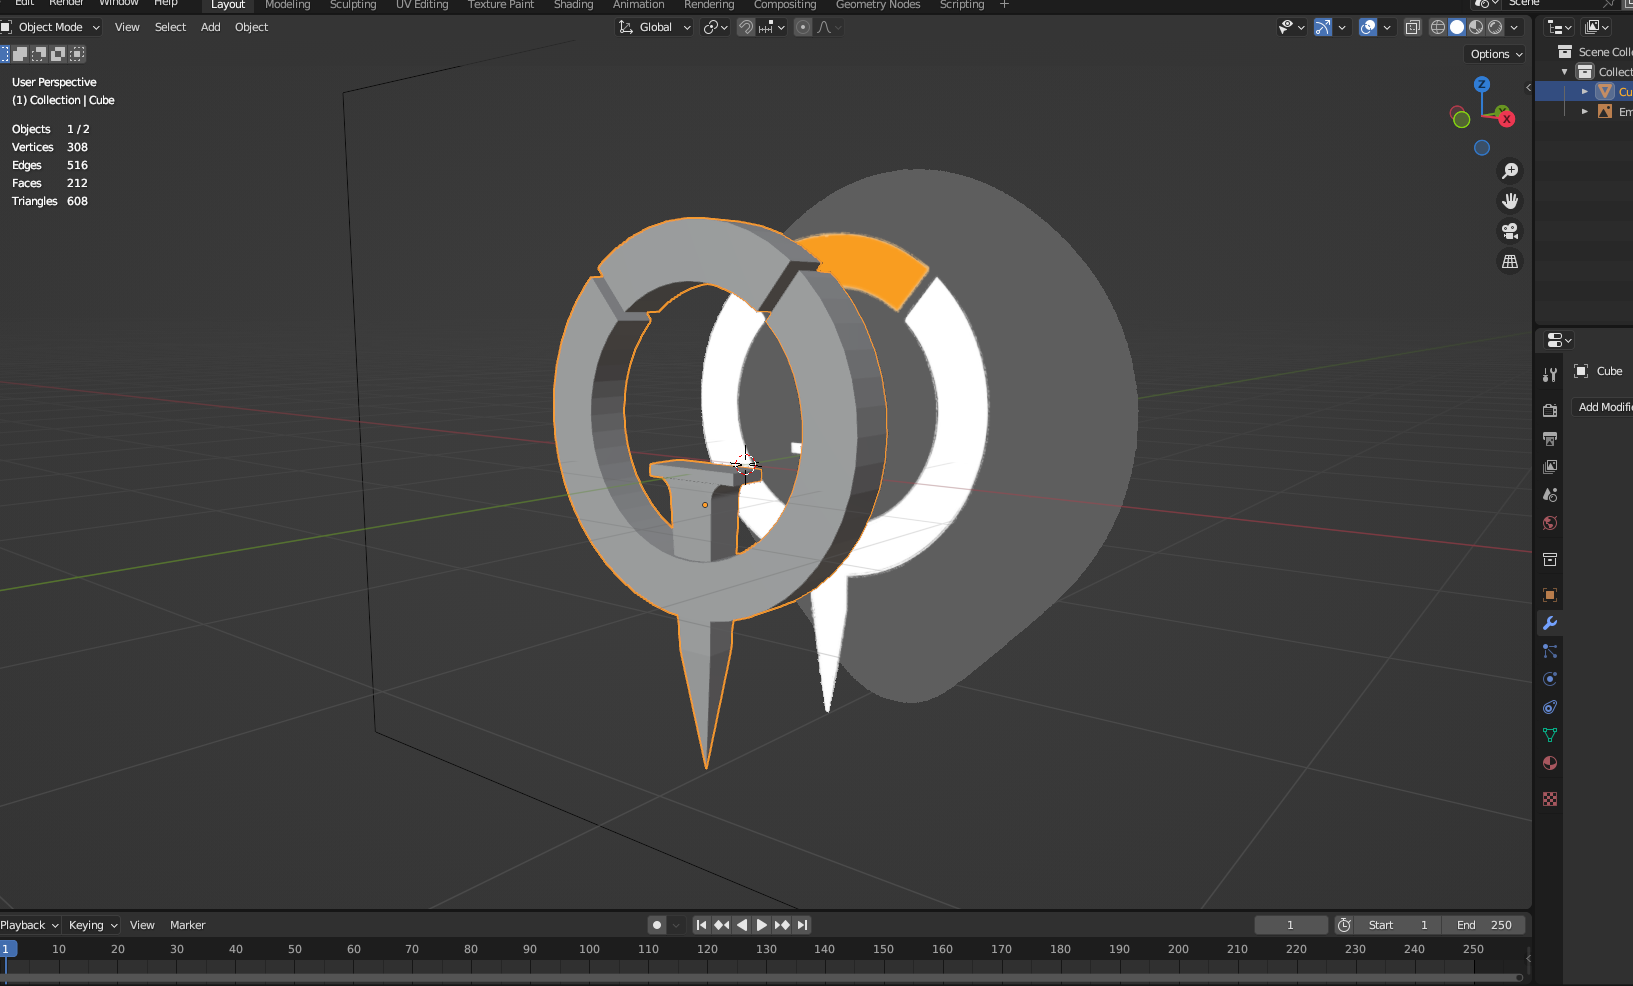The height and width of the screenshot is (986, 1633).
Task: Collapse the Collection tree in outliner
Action: [1565, 72]
